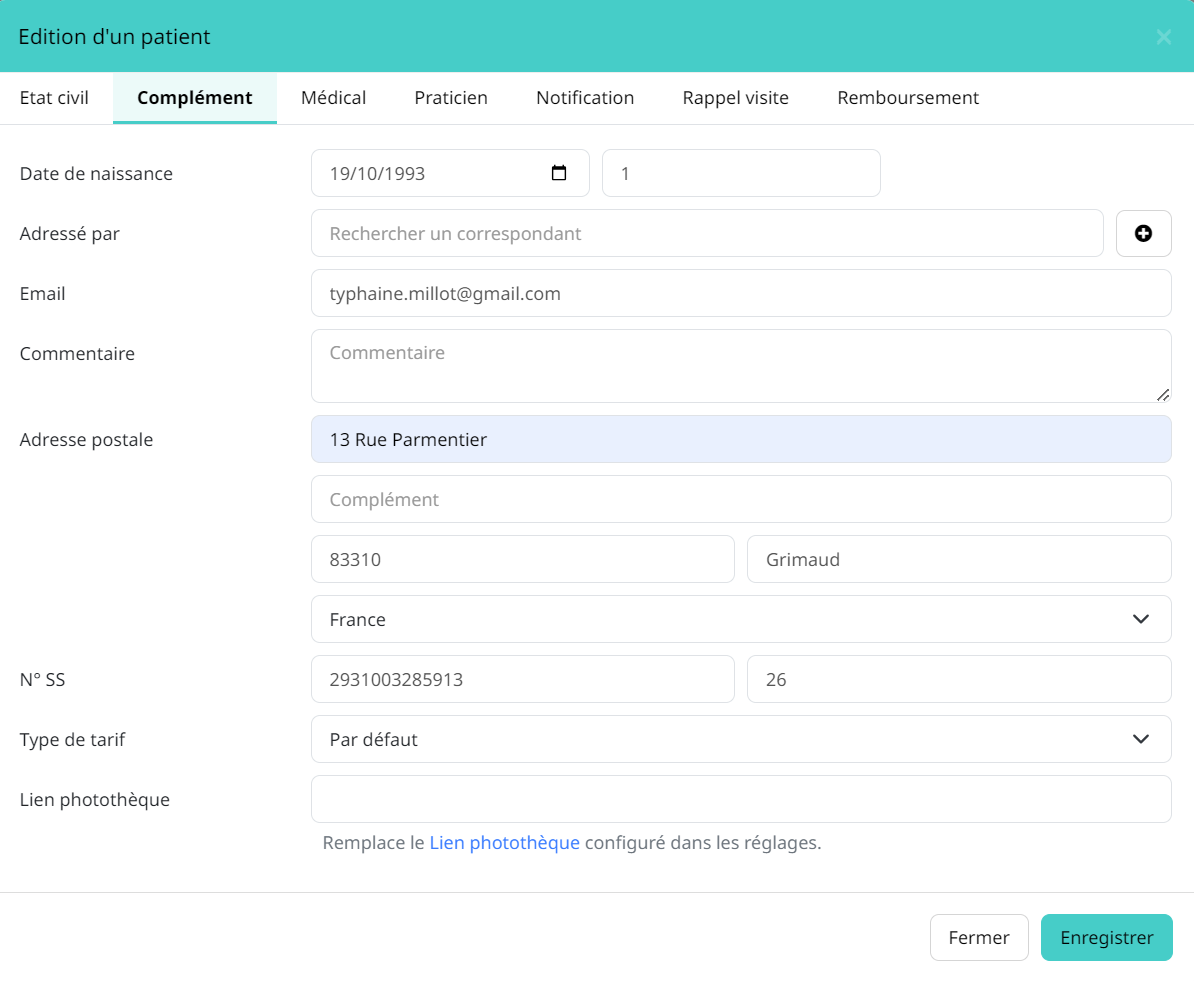Click the Type de tarif label
This screenshot has height=981, width=1194.
coord(72,740)
